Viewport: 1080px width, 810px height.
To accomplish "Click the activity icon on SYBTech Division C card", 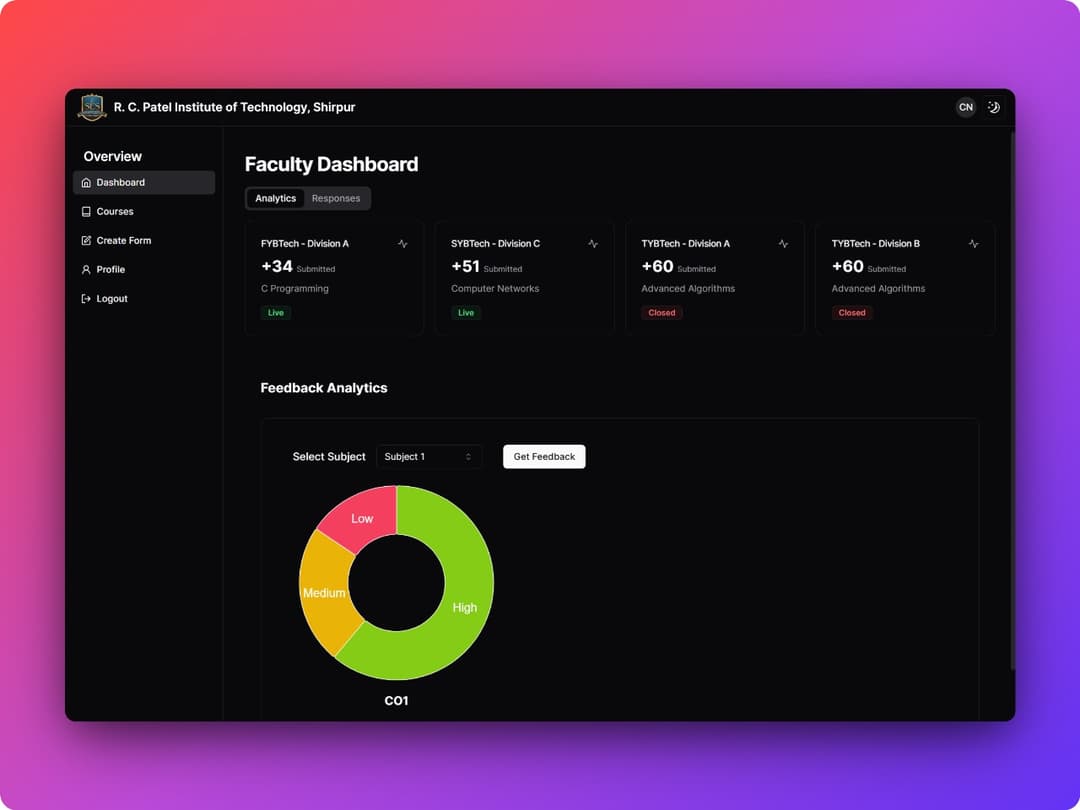I will click(593, 243).
